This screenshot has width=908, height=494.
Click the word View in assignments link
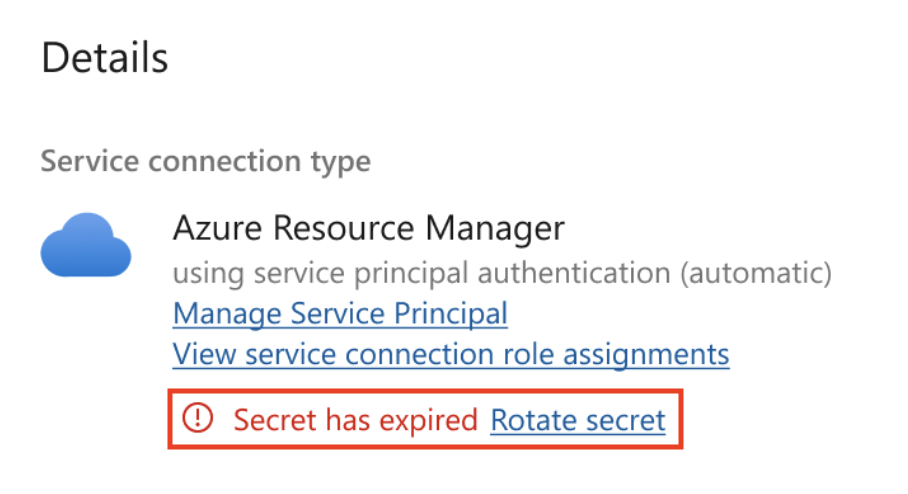pyautogui.click(x=200, y=354)
